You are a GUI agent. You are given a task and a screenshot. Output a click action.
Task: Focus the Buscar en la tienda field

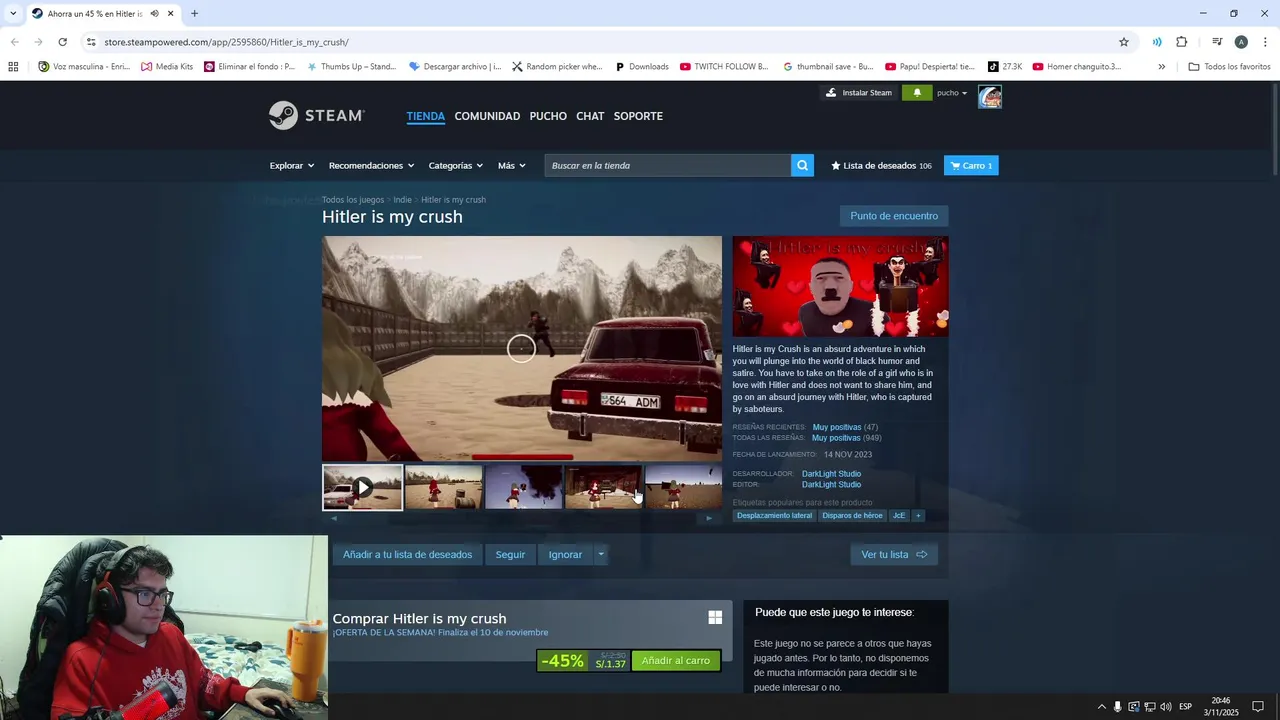click(x=667, y=166)
